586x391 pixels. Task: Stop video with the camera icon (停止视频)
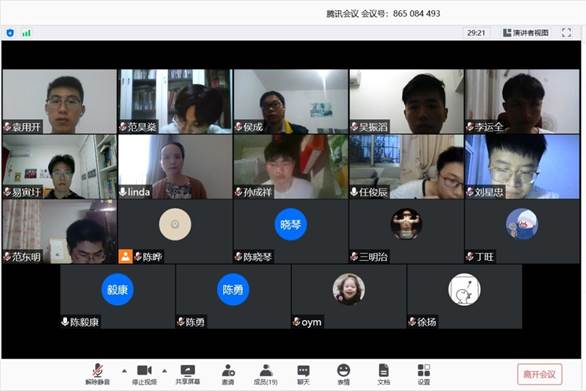[x=144, y=374]
